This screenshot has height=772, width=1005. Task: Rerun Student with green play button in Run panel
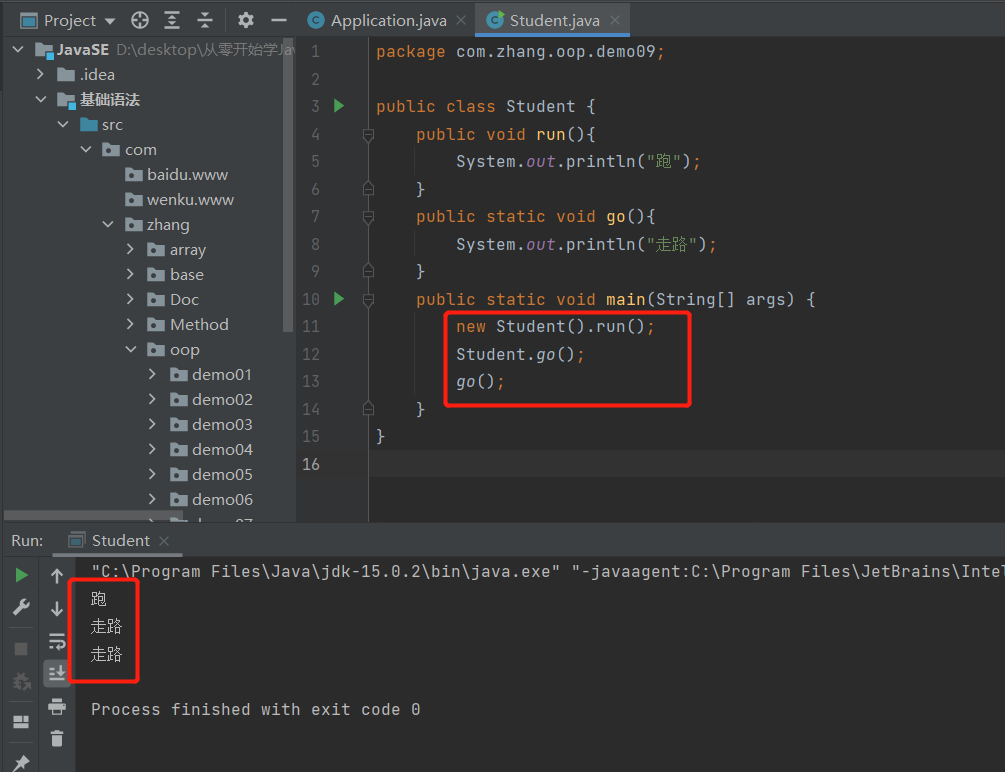[x=21, y=575]
